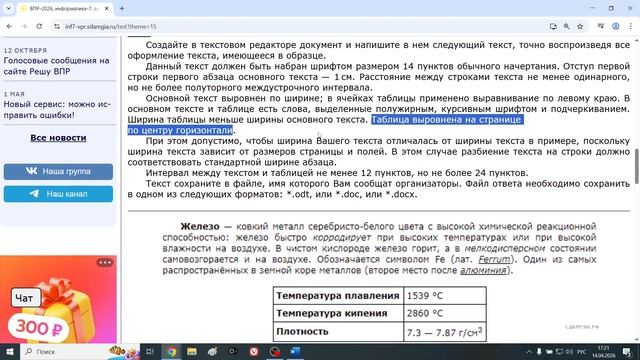
Task: Click table cell '1539 °C'
Action: (x=445, y=296)
